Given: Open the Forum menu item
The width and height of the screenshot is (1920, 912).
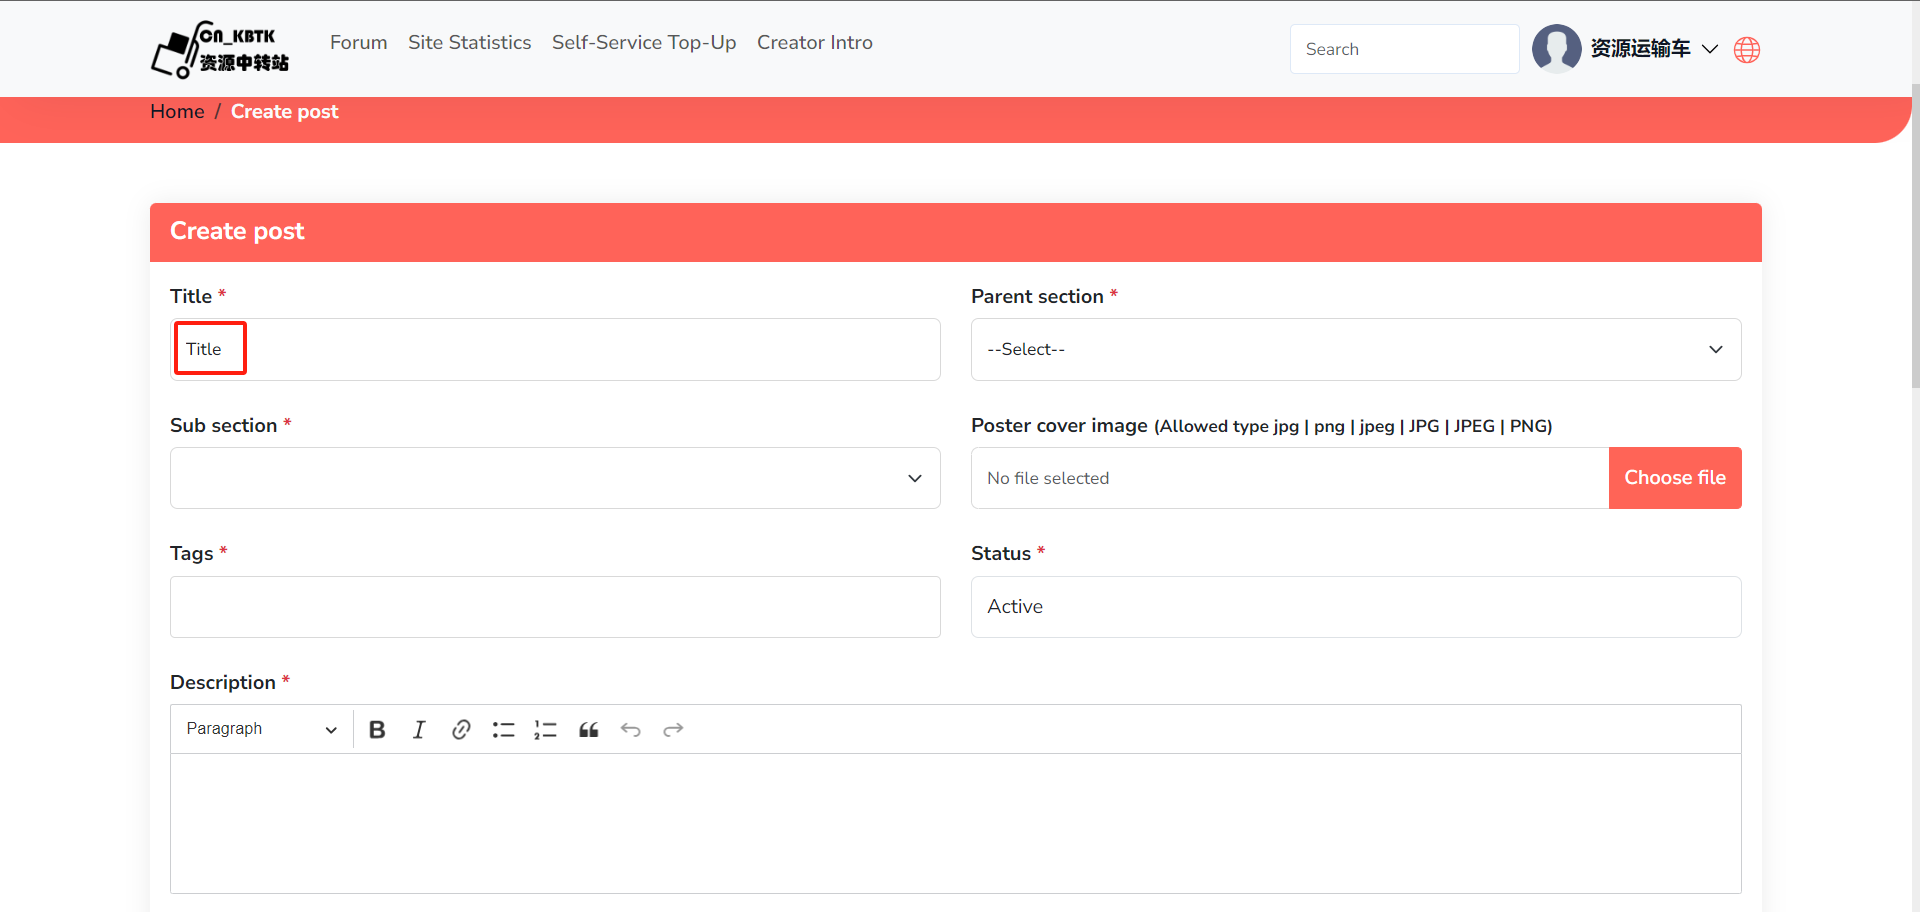Looking at the screenshot, I should click(358, 43).
